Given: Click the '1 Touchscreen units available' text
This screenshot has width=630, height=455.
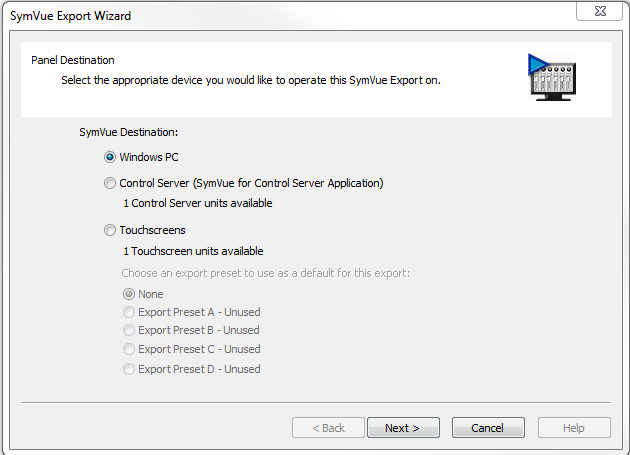Looking at the screenshot, I should point(193,251).
